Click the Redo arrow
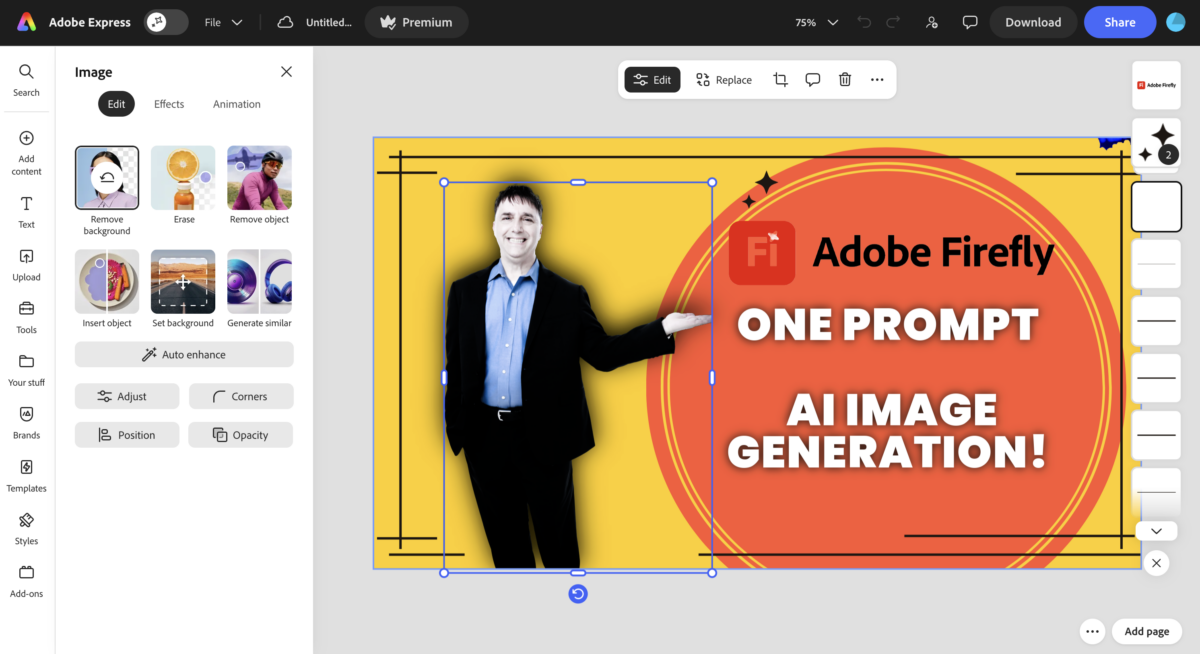 pos(893,22)
